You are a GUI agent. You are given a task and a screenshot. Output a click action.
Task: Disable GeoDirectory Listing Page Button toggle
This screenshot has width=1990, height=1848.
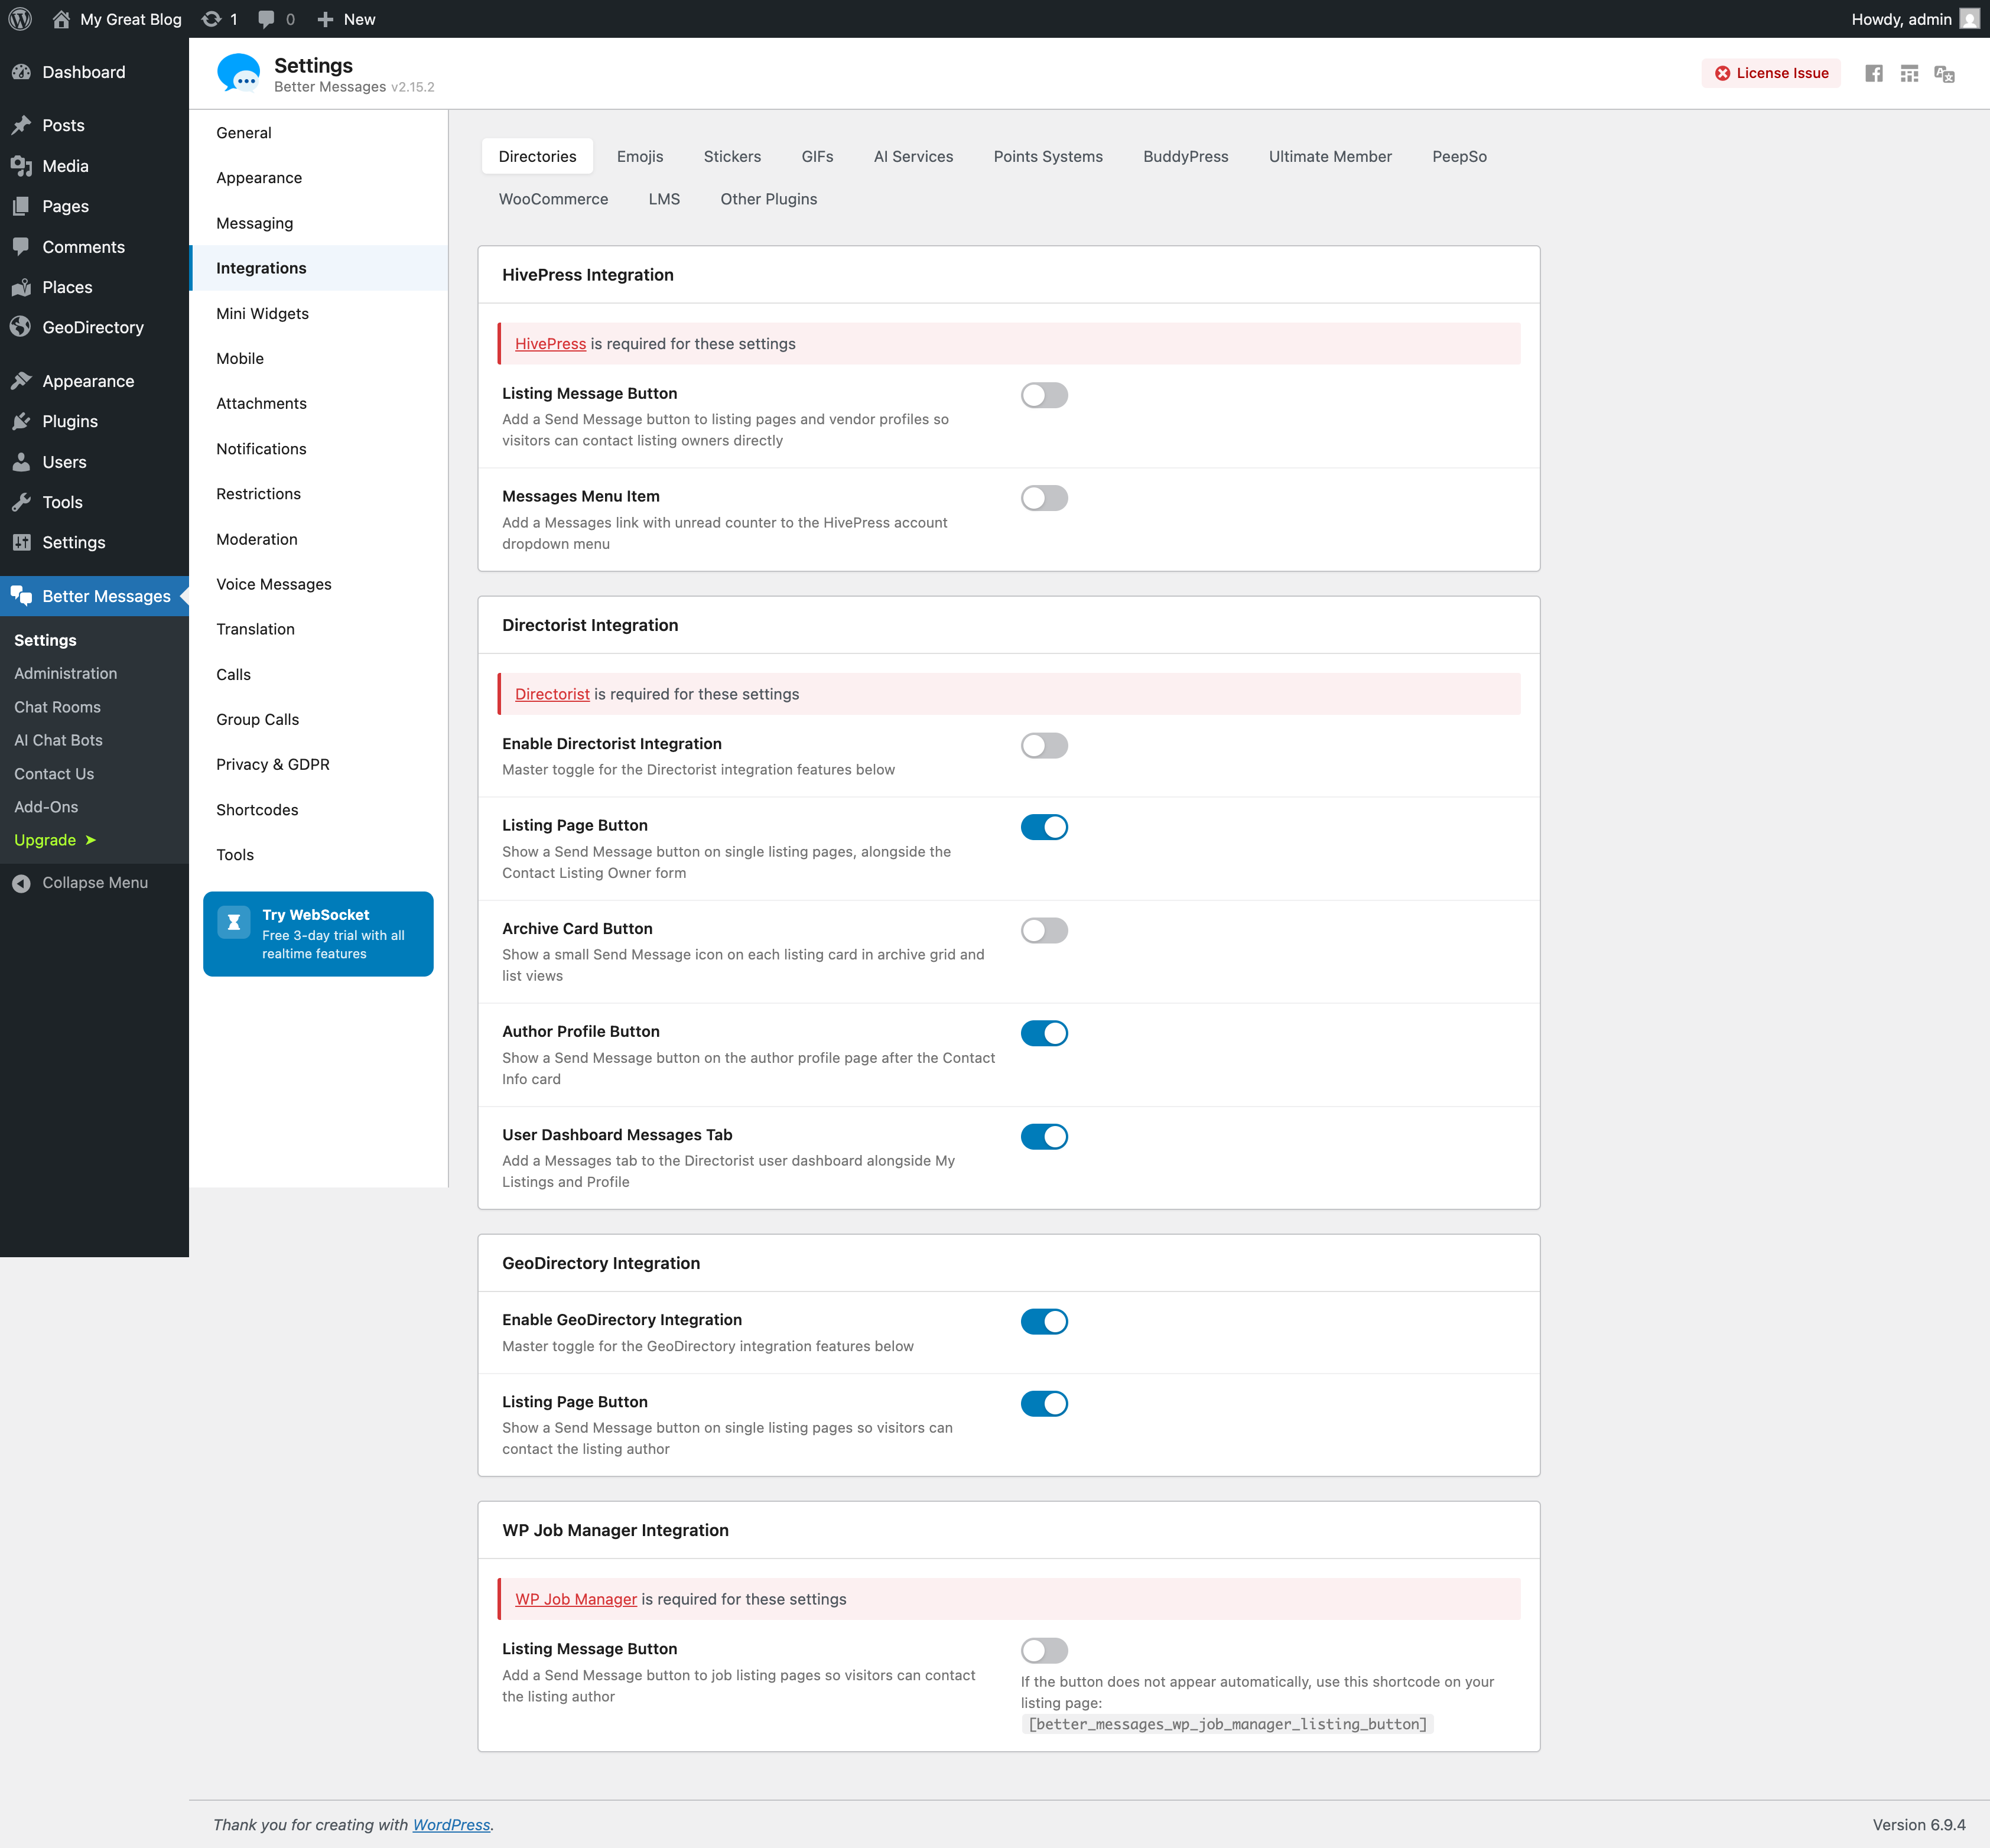[x=1044, y=1404]
